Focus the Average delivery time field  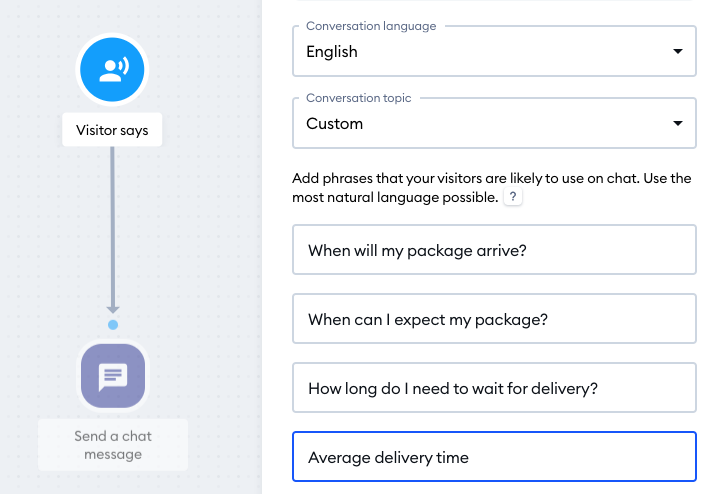tap(494, 457)
